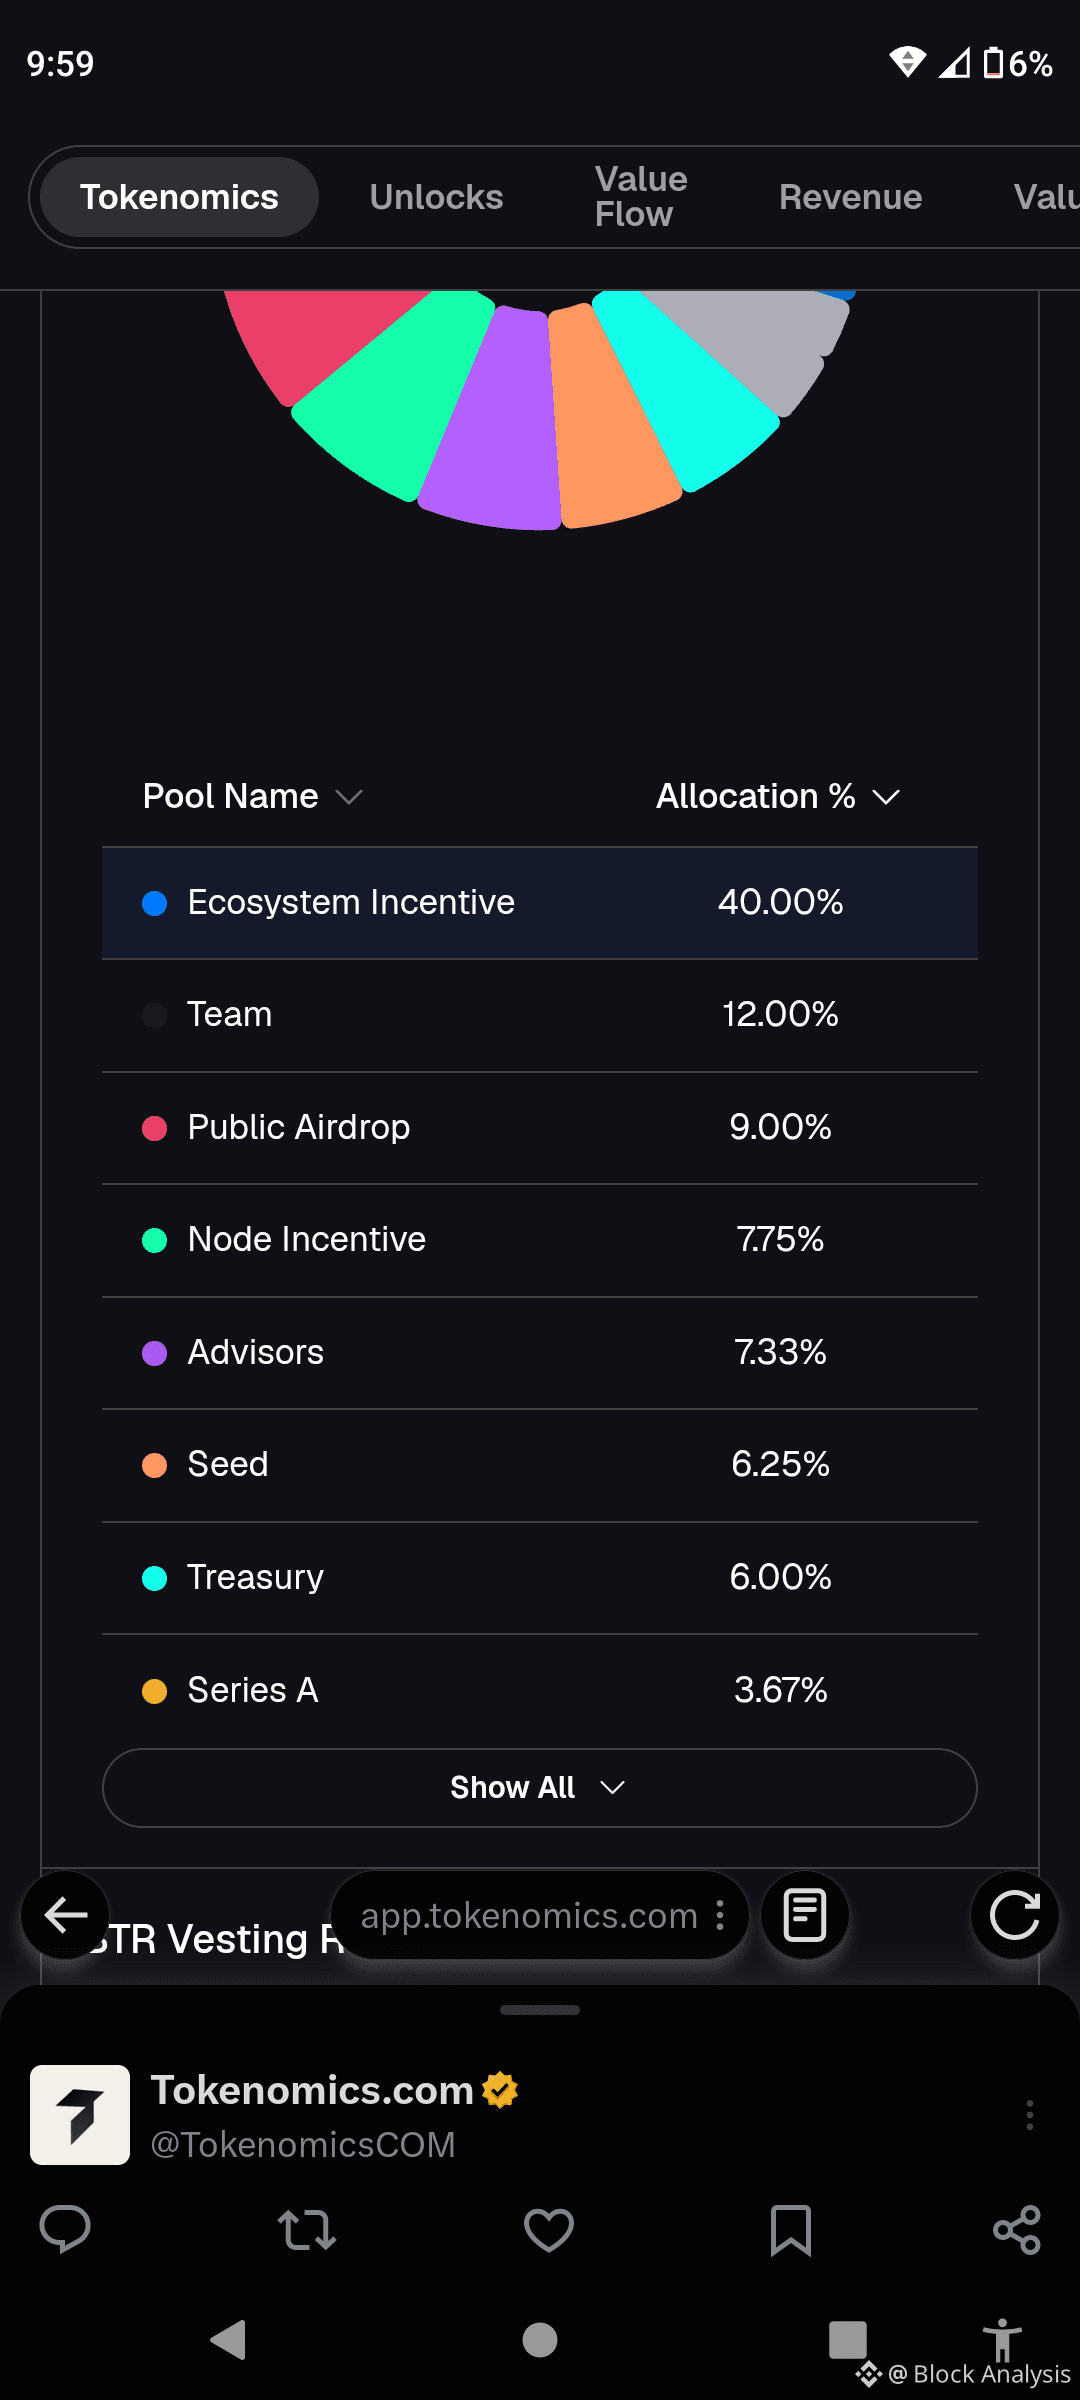Viewport: 1080px width, 2400px height.
Task: Tap the reply comment bubble icon
Action: tap(65, 2229)
